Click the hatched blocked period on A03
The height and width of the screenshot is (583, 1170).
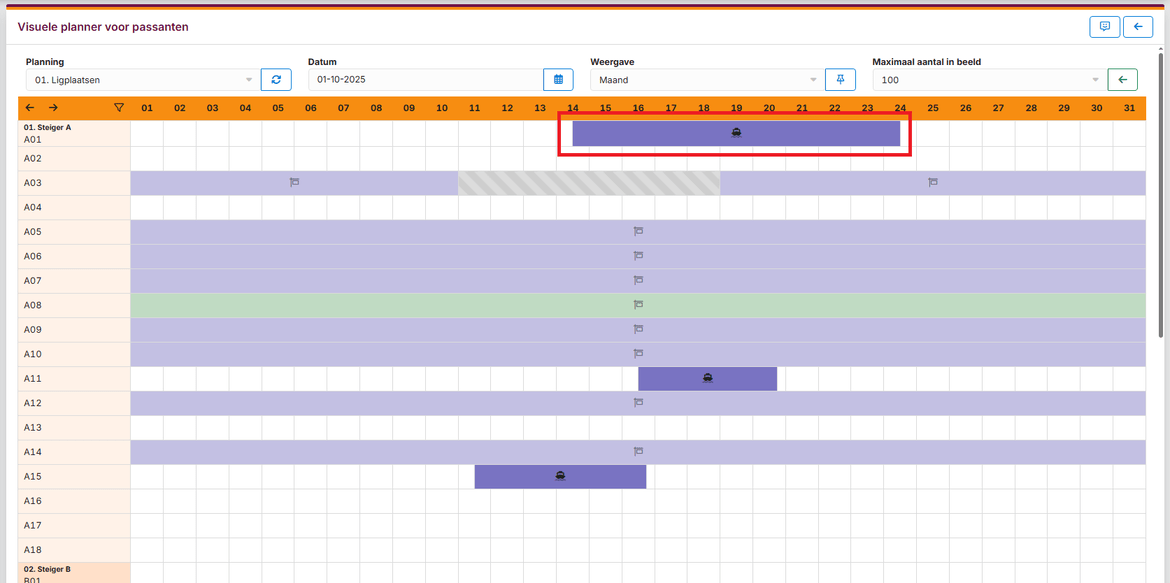(588, 183)
